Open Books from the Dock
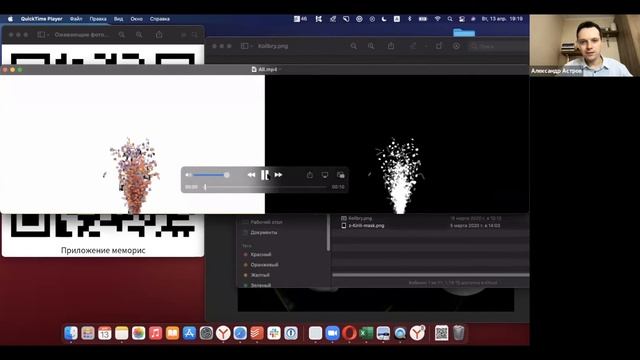The image size is (640, 360). (172, 333)
